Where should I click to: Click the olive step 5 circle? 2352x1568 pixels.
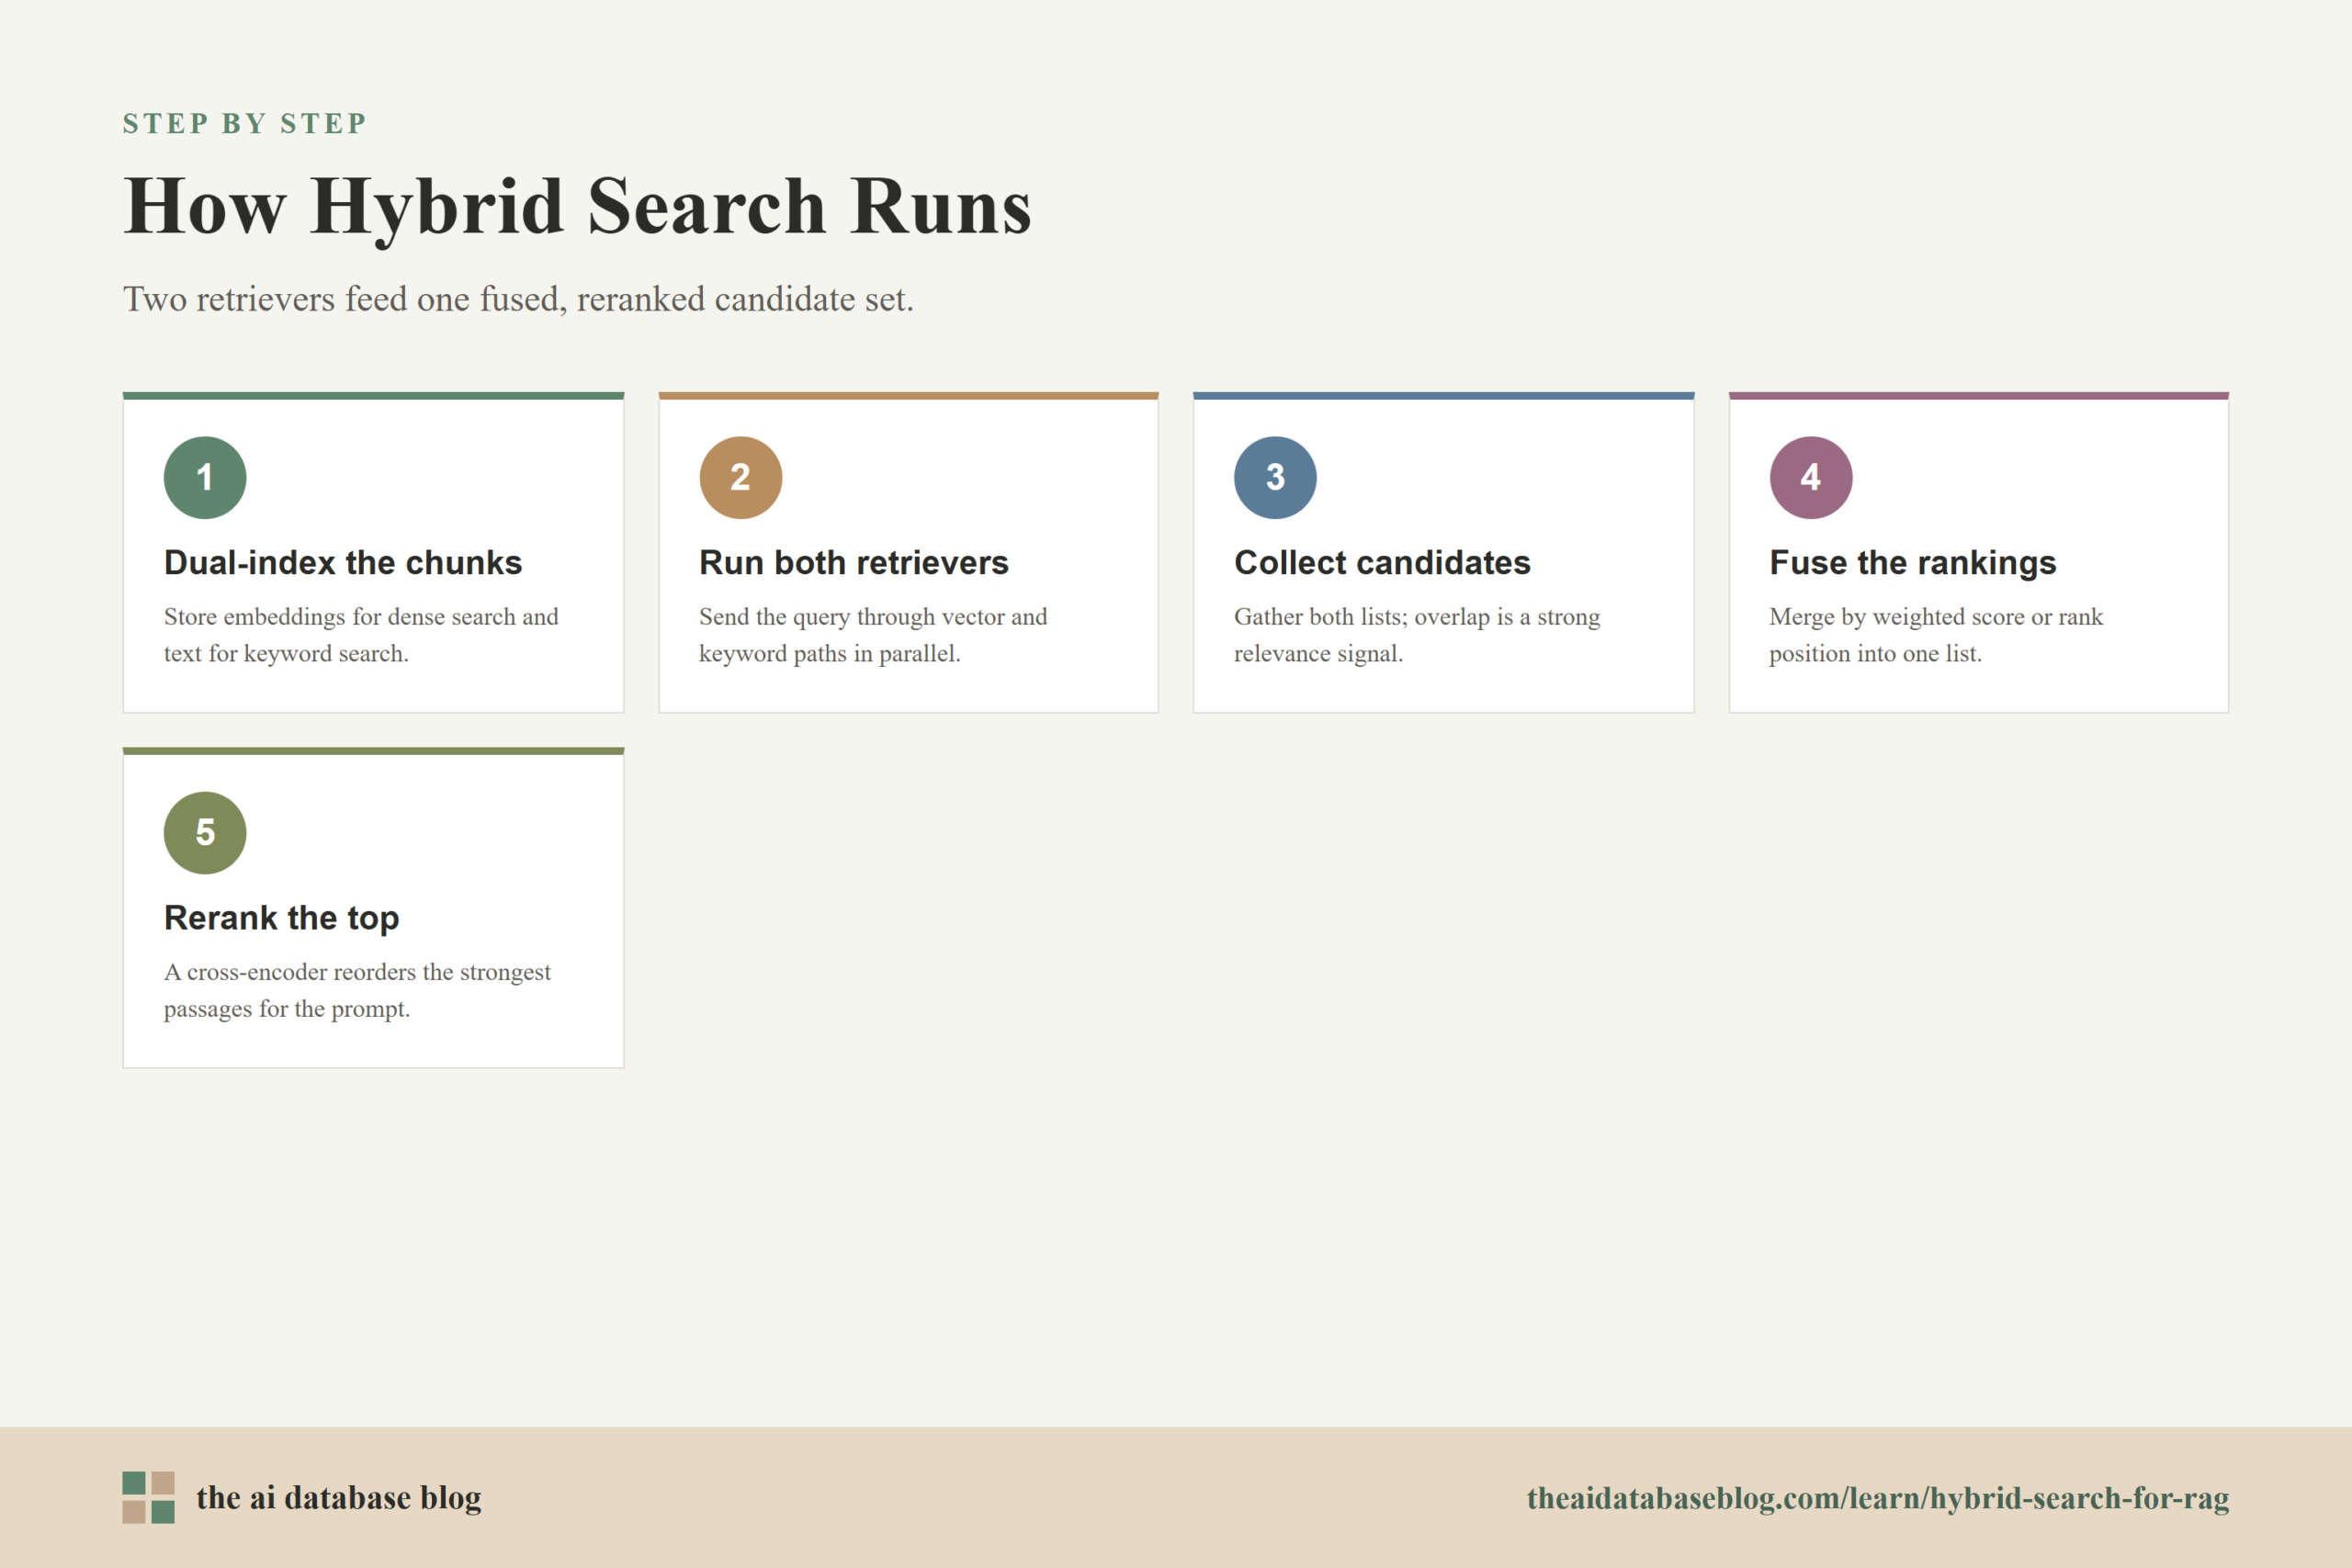[x=205, y=833]
